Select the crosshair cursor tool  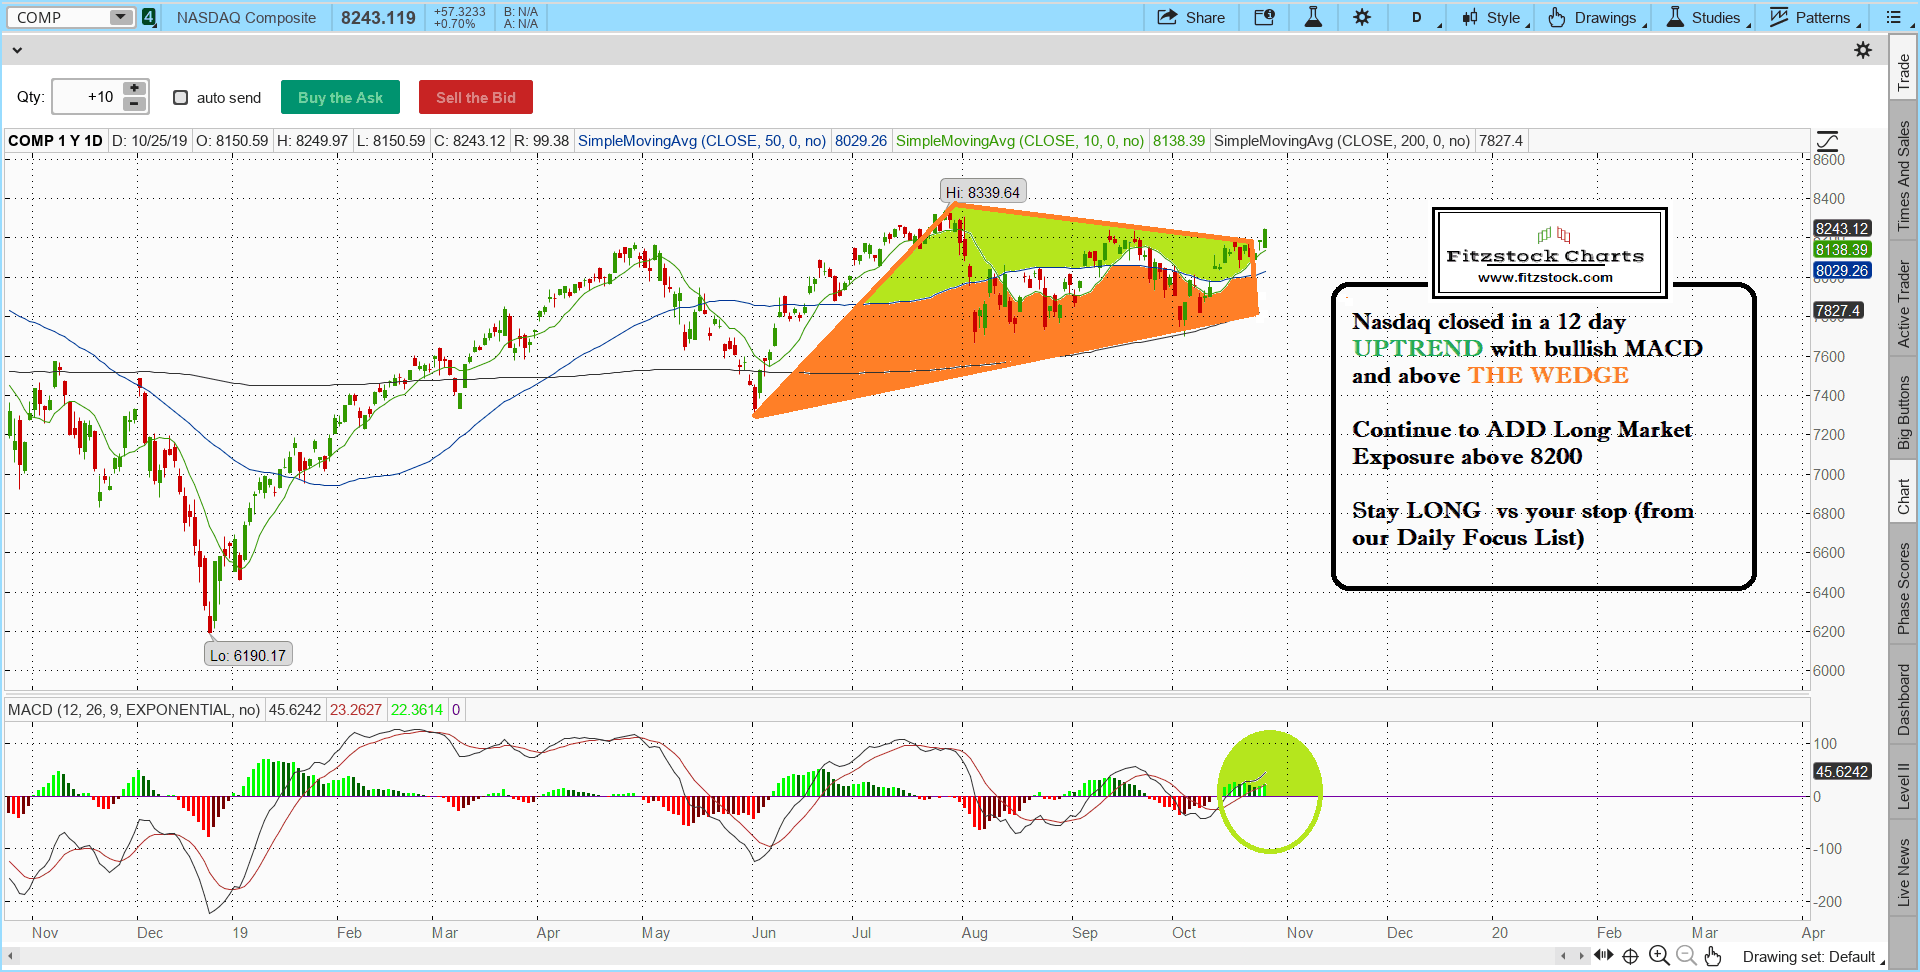pyautogui.click(x=1630, y=956)
